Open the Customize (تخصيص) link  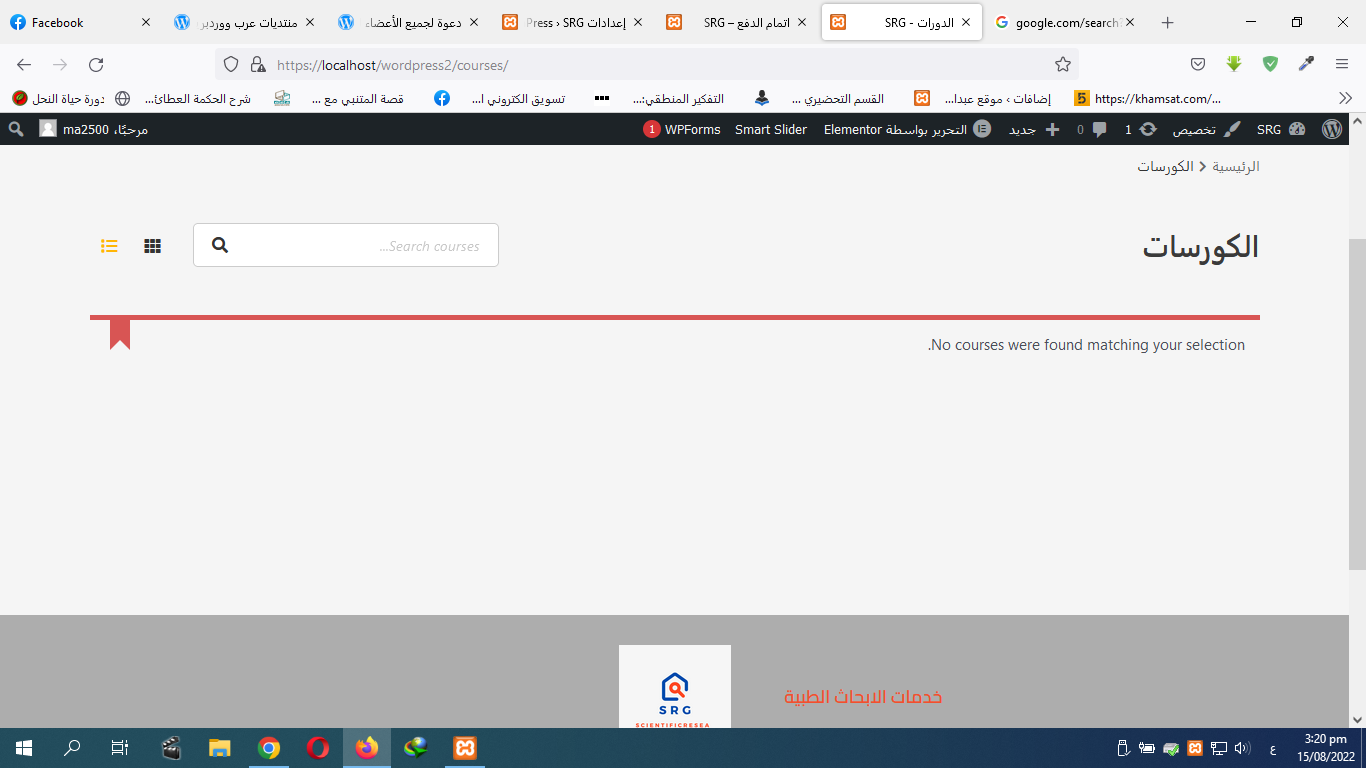click(1206, 129)
